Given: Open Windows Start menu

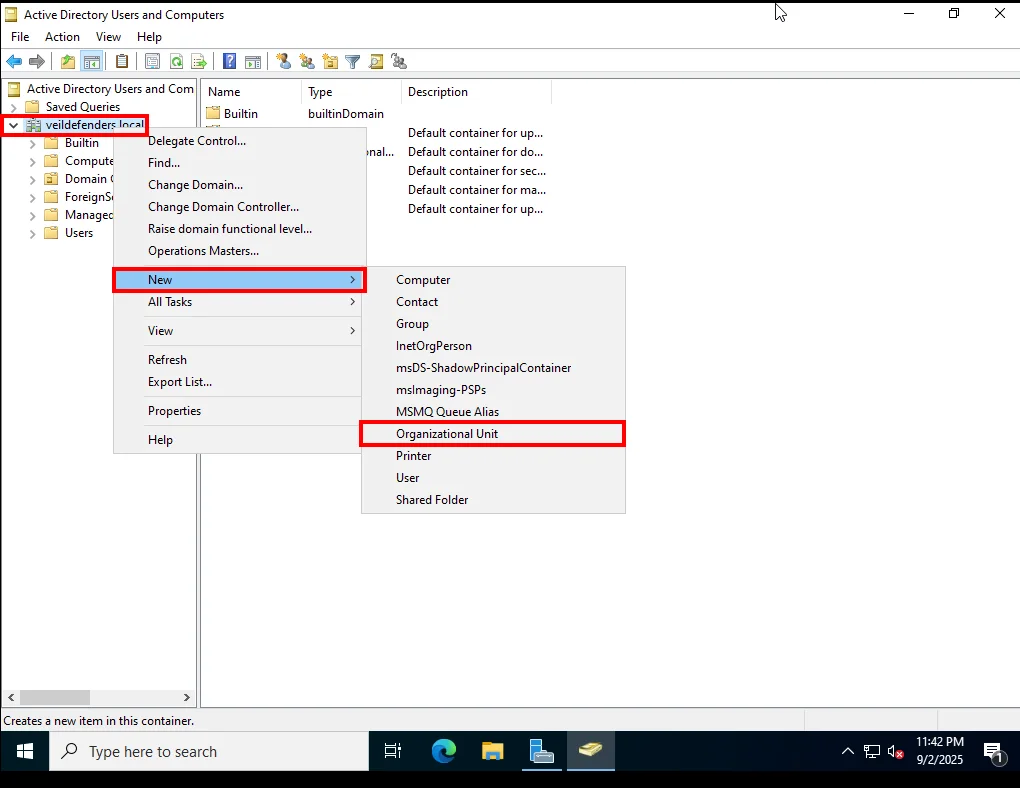Looking at the screenshot, I should tap(25, 752).
